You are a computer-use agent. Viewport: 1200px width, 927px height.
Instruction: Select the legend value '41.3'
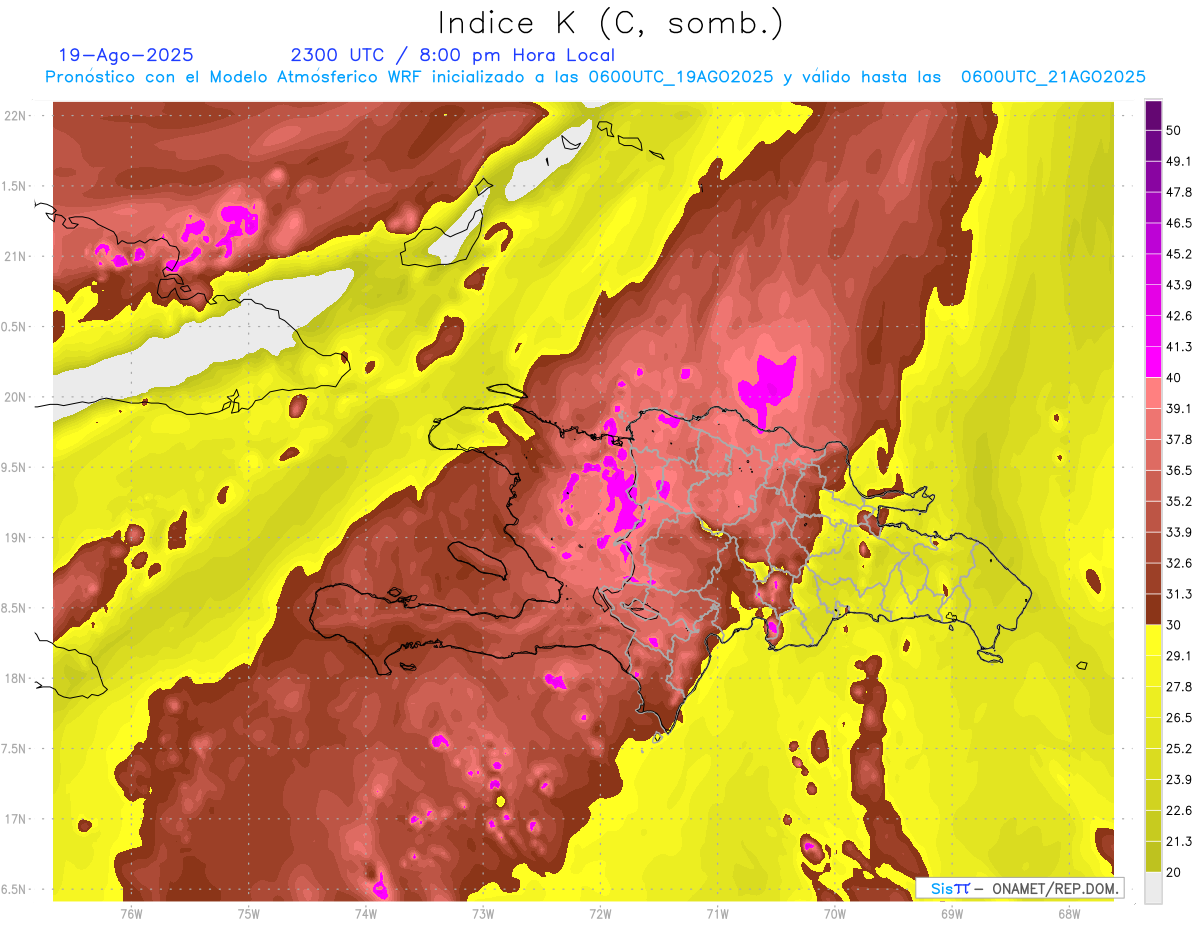pyautogui.click(x=1179, y=348)
